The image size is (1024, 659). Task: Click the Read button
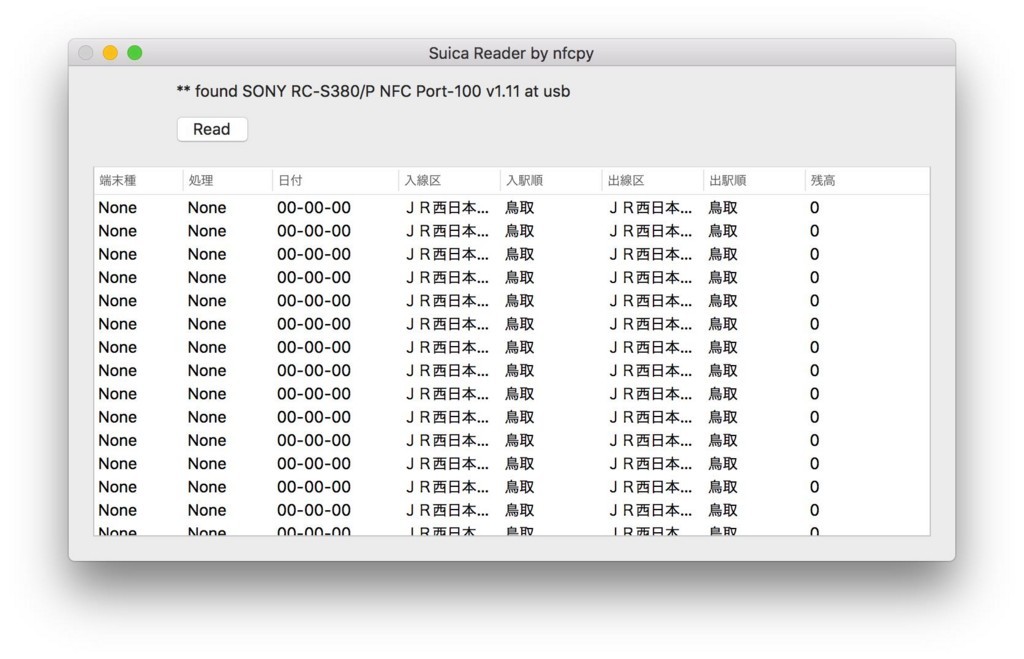tap(212, 129)
